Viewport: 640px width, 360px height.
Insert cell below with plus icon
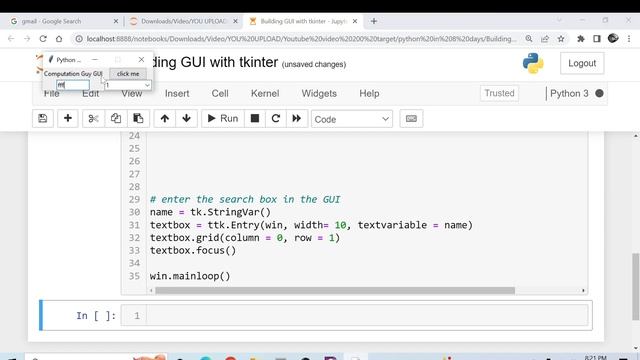[x=68, y=118]
